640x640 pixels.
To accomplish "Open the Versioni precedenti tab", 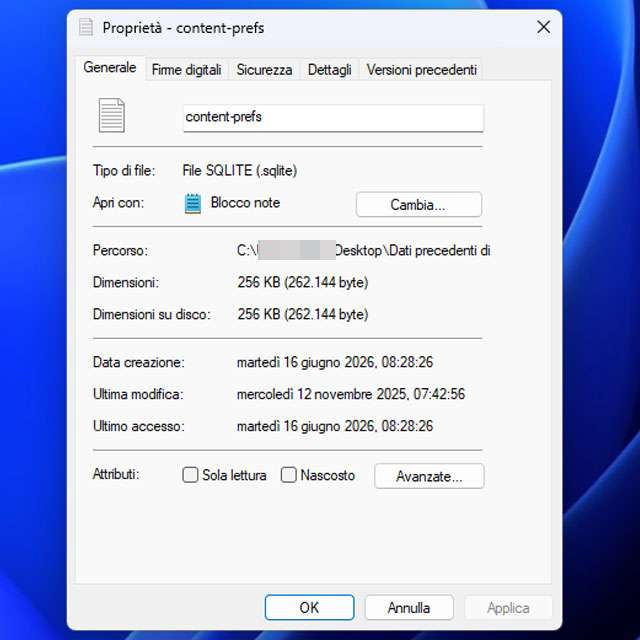I will (421, 70).
